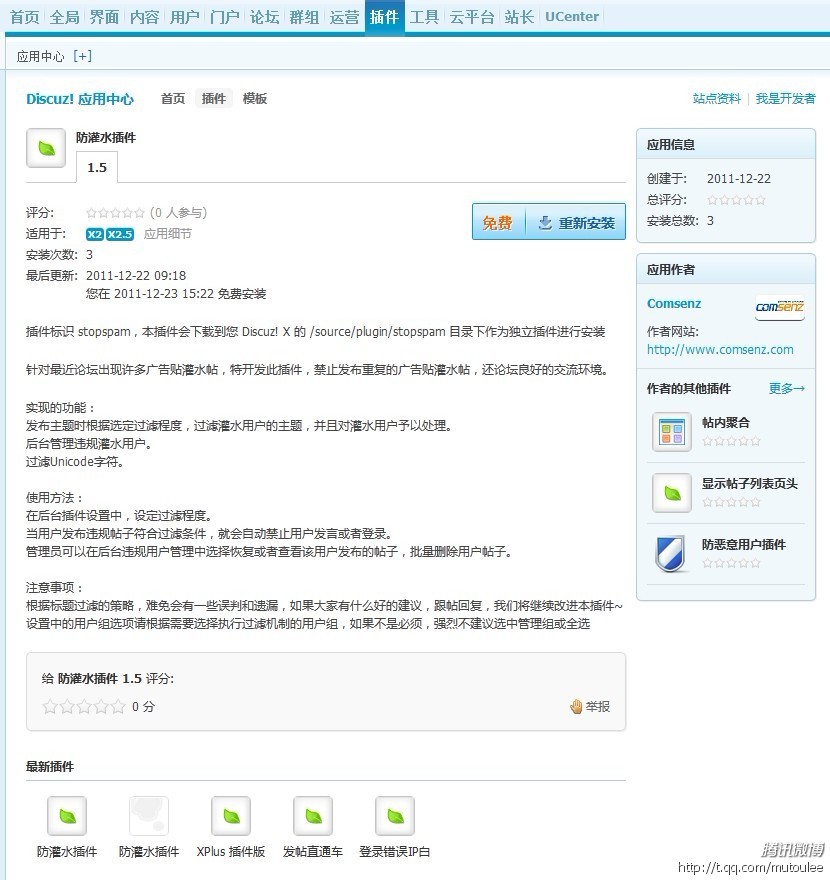Viewport: 830px width, 880px height.
Task: Go to the app center 首页 tab
Action: click(173, 99)
